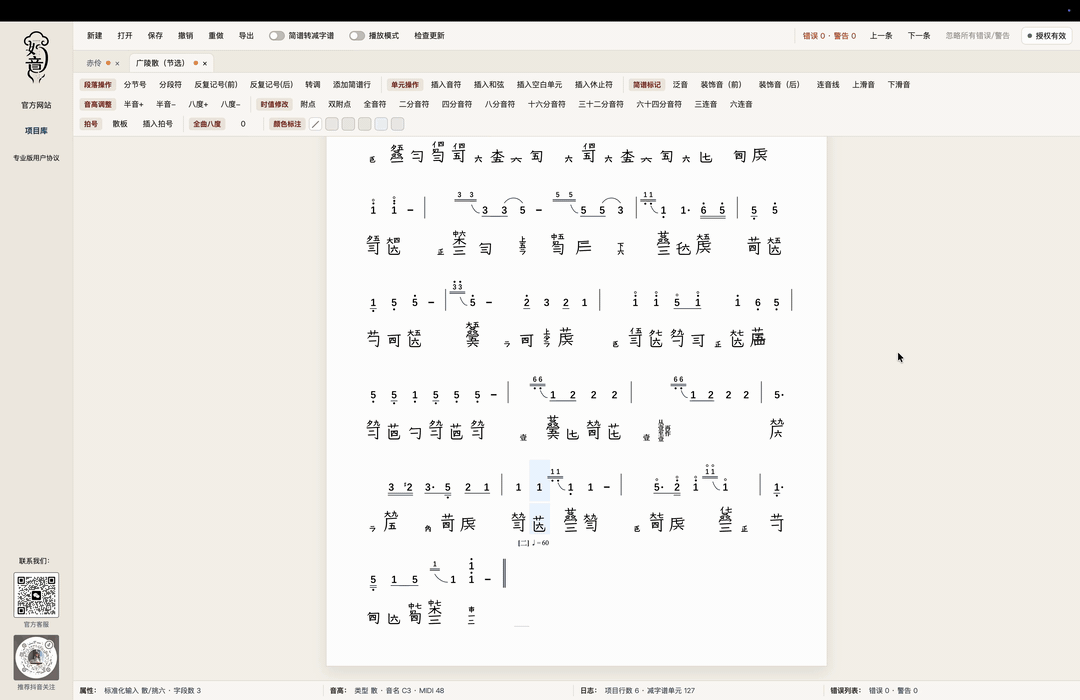The image size is (1080, 700).
Task: Add 下滑音
Action: tap(899, 85)
